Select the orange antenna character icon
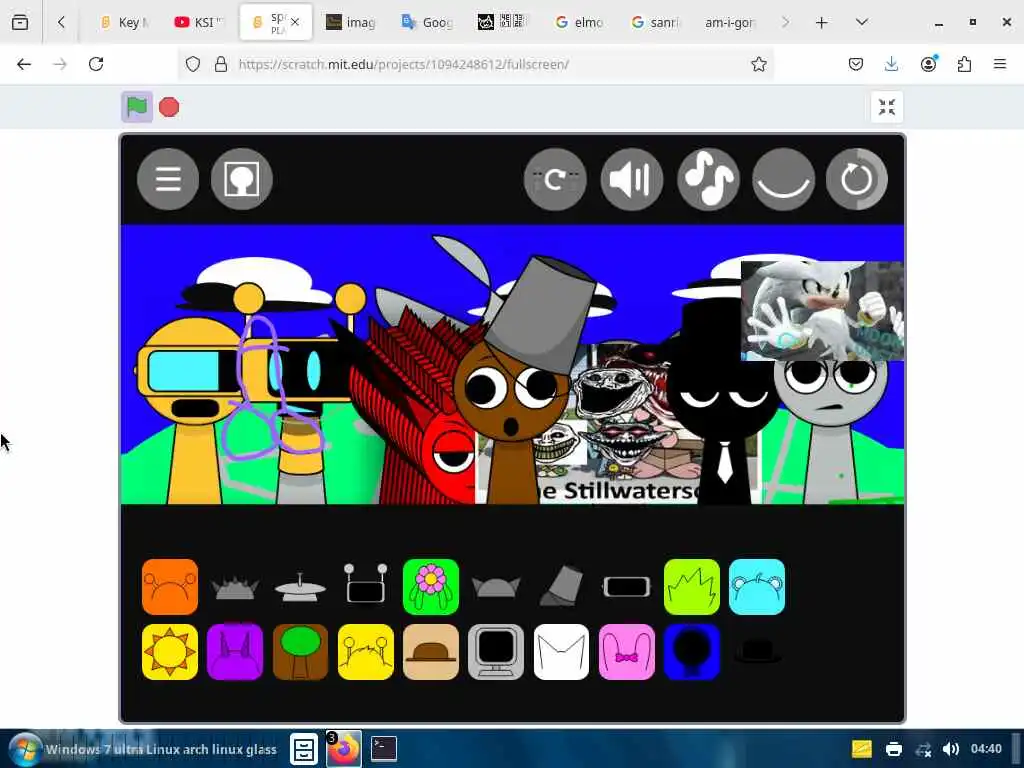 click(170, 586)
